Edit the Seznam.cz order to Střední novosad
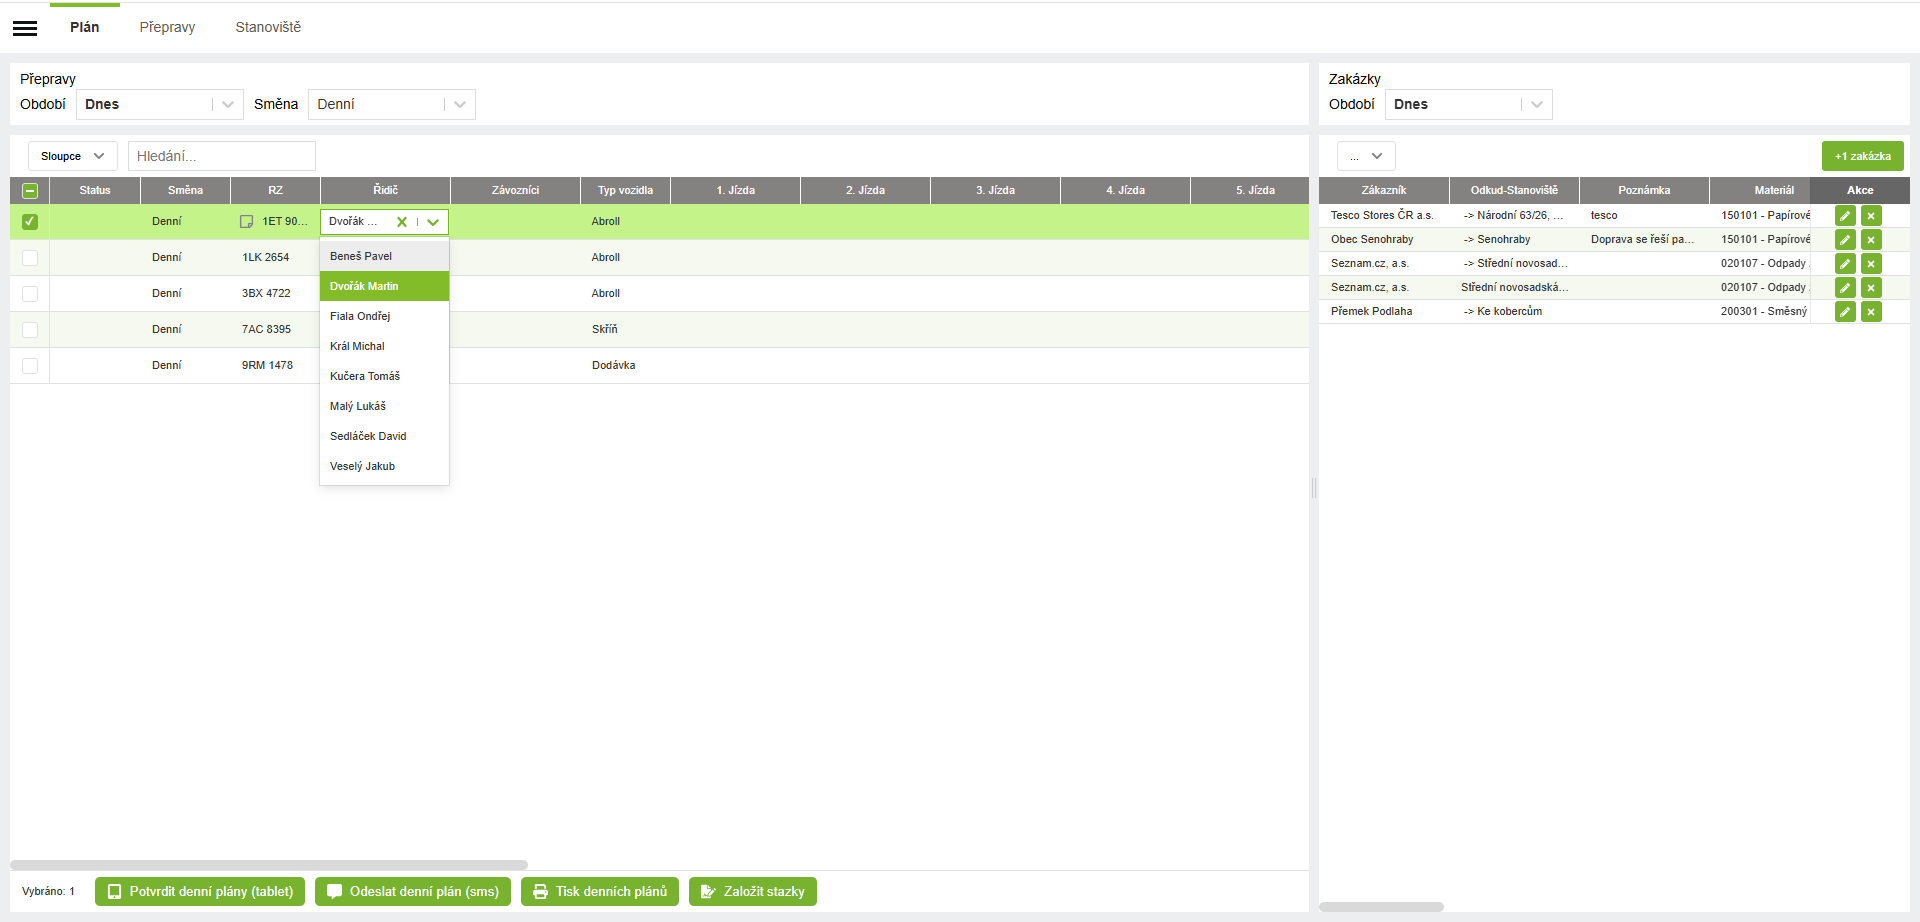This screenshot has height=922, width=1920. [x=1845, y=264]
